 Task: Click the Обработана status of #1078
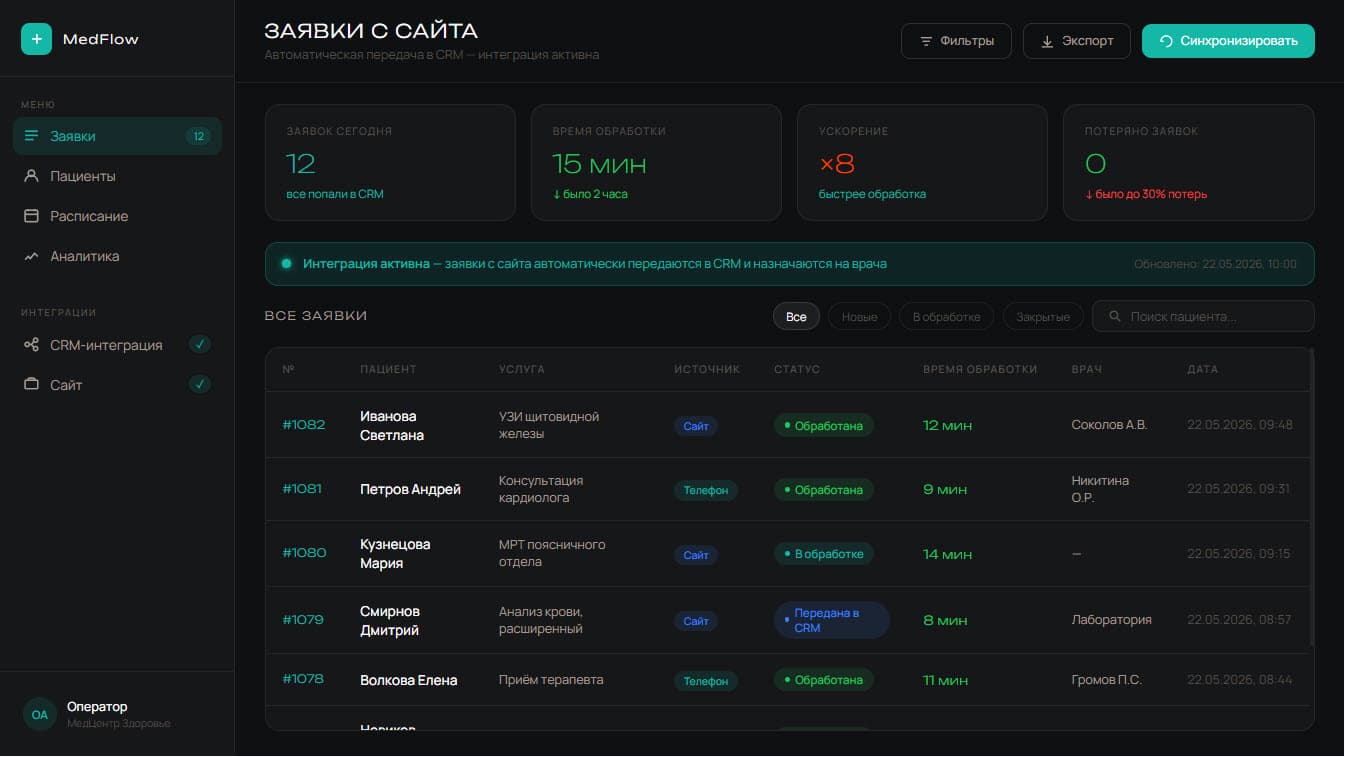824,680
